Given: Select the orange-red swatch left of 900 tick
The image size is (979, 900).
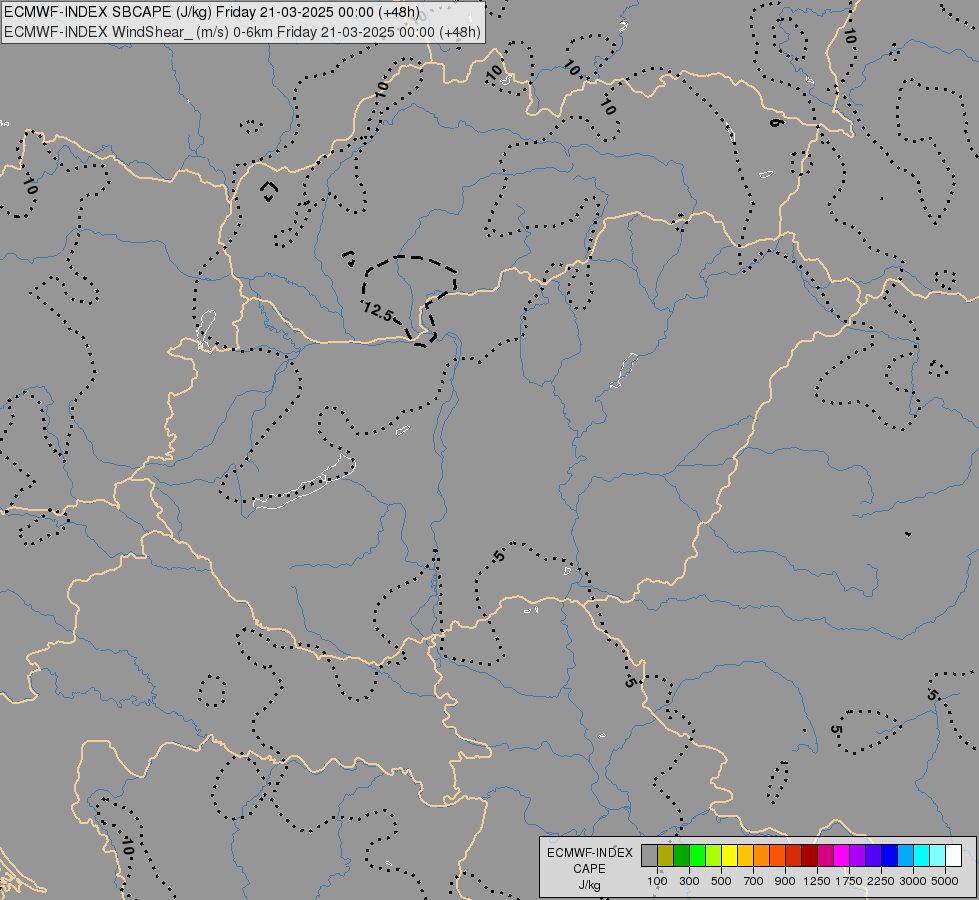Looking at the screenshot, I should coord(777,855).
